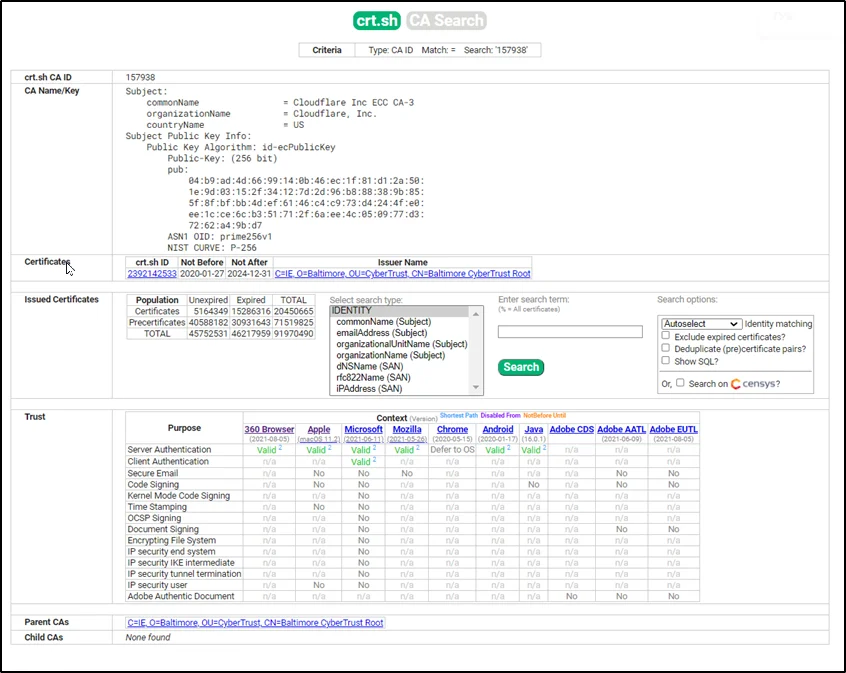Select organizationName (Subject) search type
Viewport: 846px width, 673px height.
click(x=391, y=355)
